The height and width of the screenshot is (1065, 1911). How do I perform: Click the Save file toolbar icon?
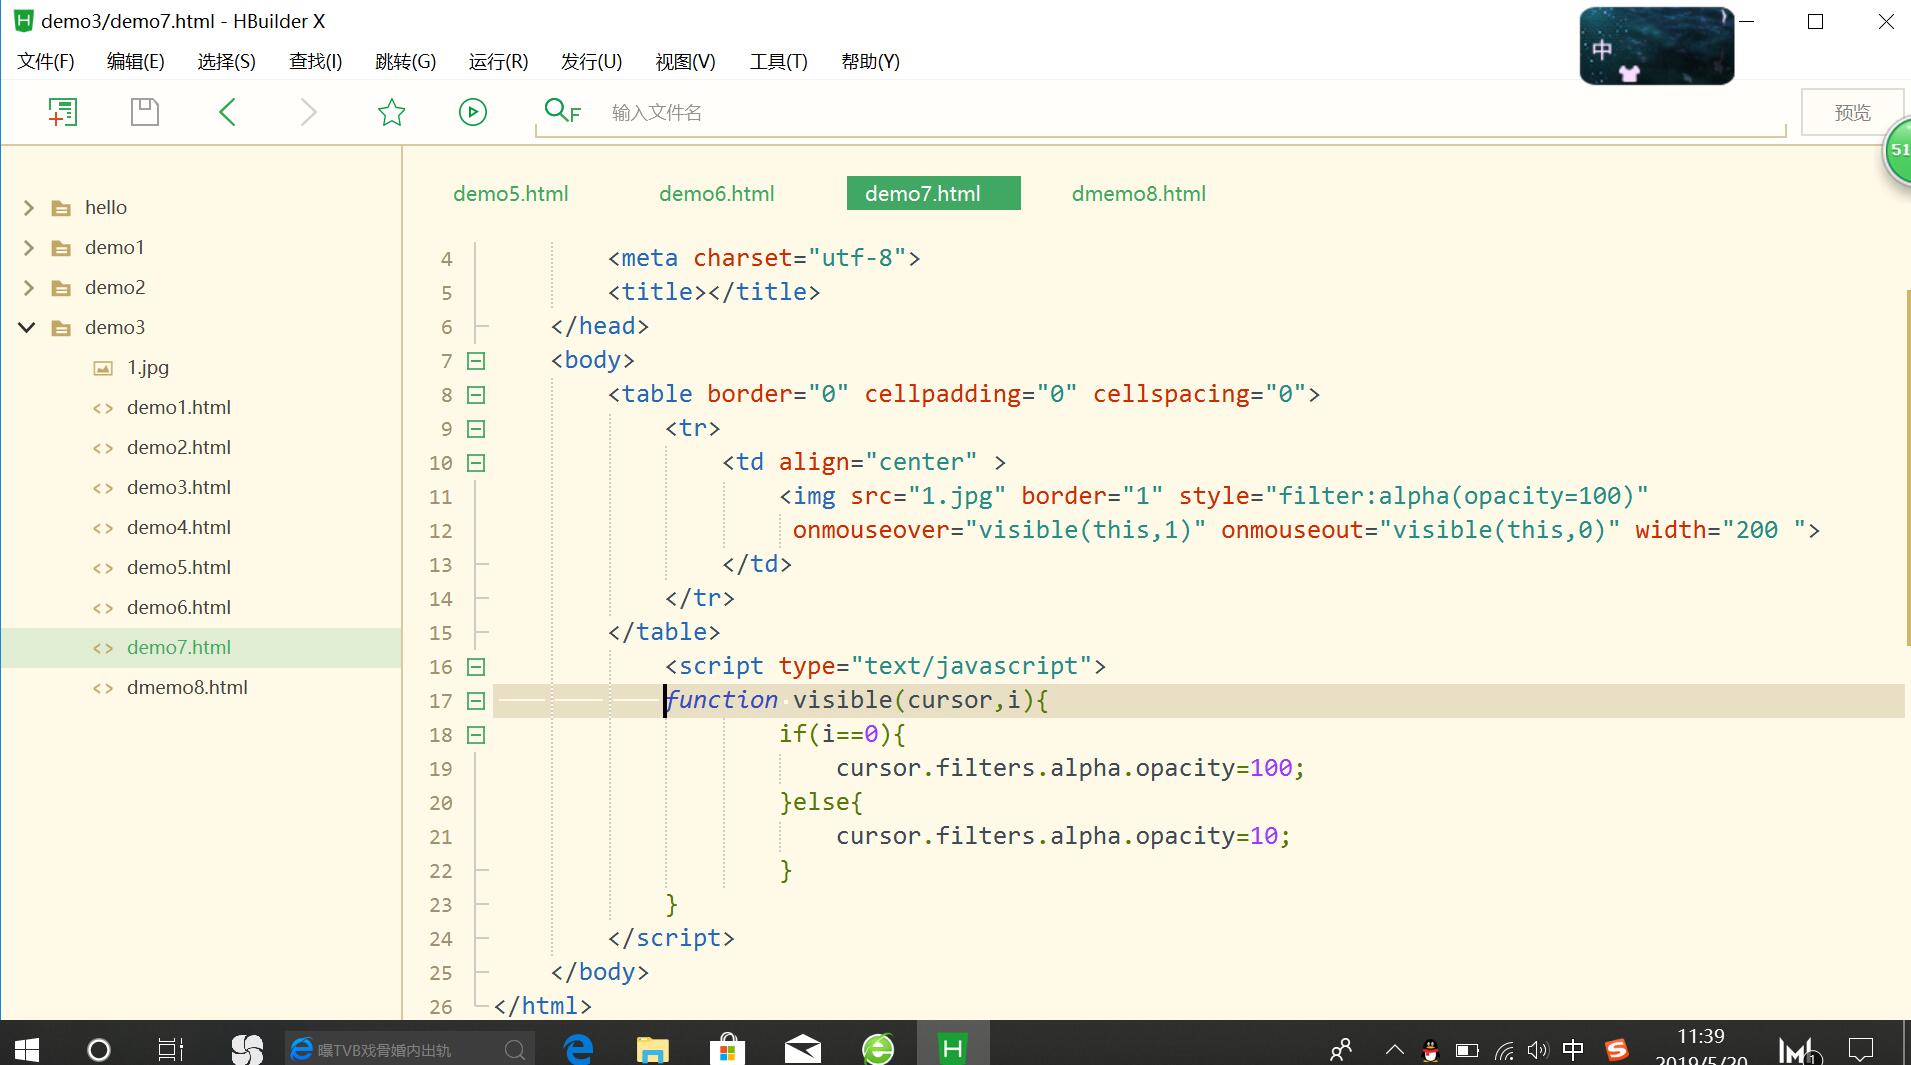pos(145,112)
